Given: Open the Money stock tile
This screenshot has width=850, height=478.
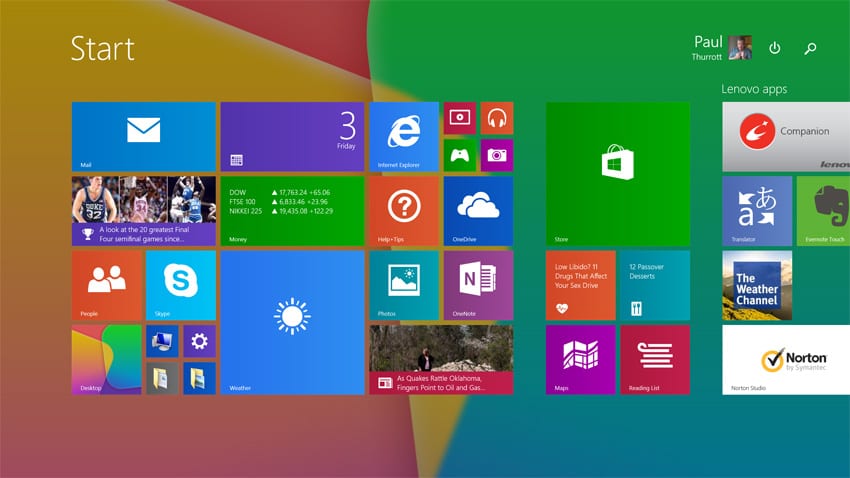Looking at the screenshot, I should (292, 211).
